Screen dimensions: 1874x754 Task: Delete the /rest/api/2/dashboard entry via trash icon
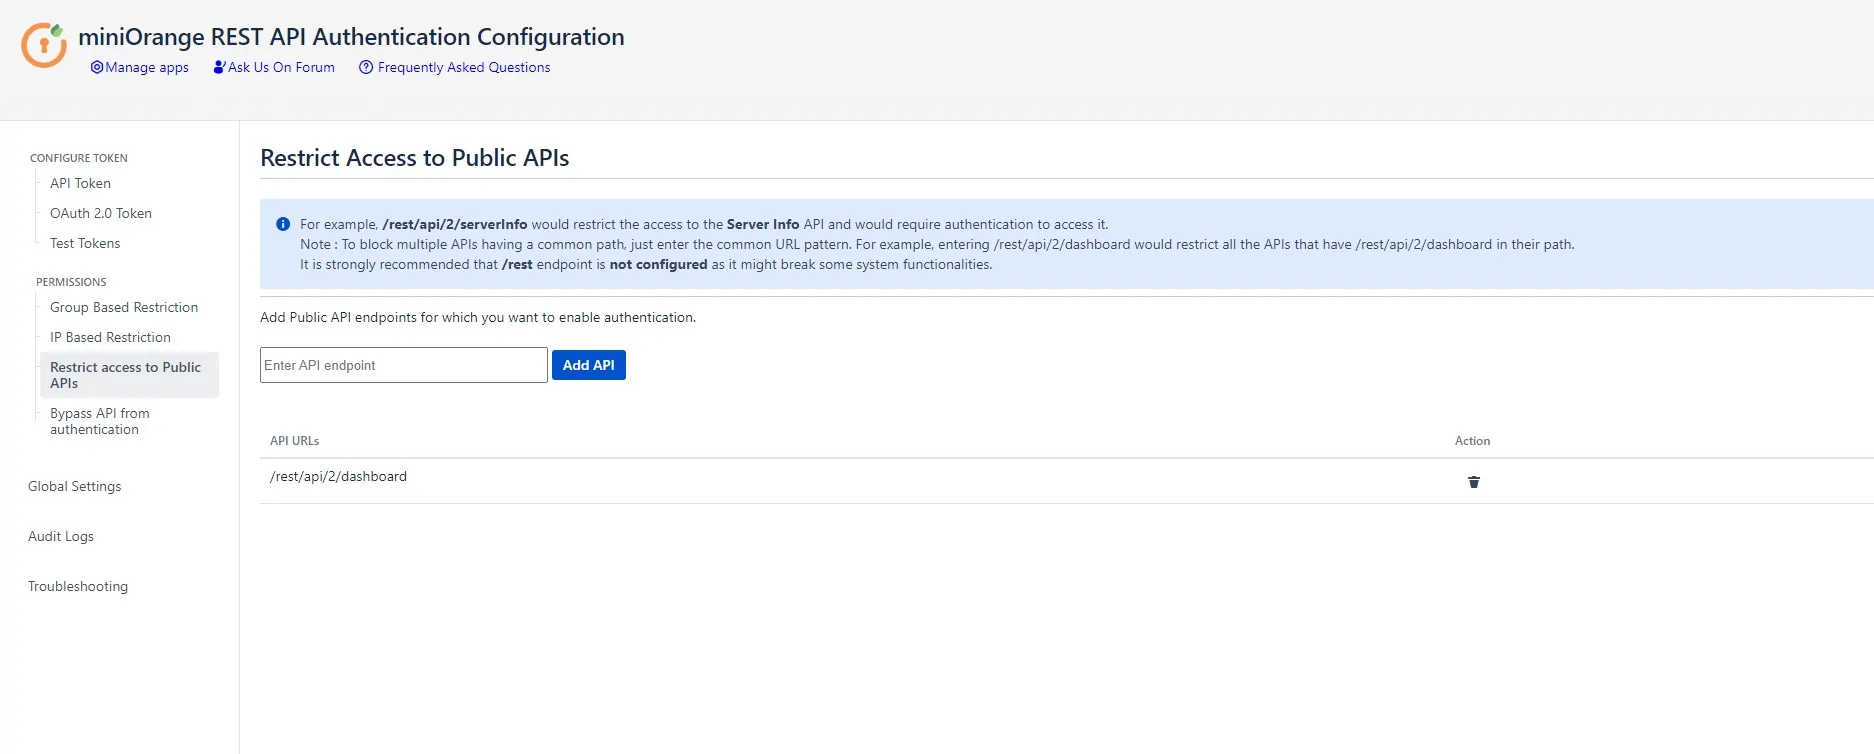click(1473, 482)
